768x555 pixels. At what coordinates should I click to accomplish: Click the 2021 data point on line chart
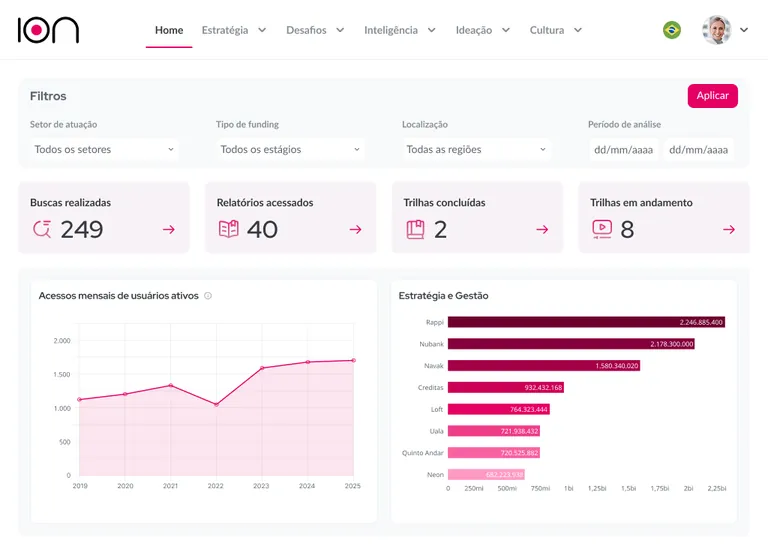tap(170, 385)
